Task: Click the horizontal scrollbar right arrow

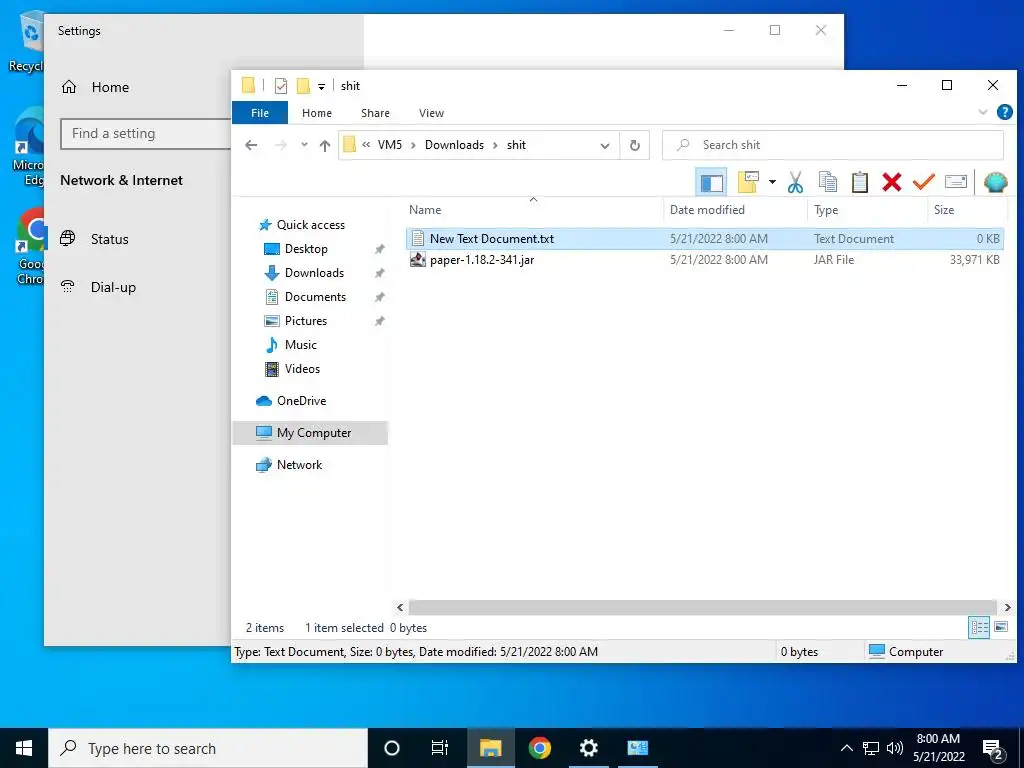Action: [x=1007, y=607]
